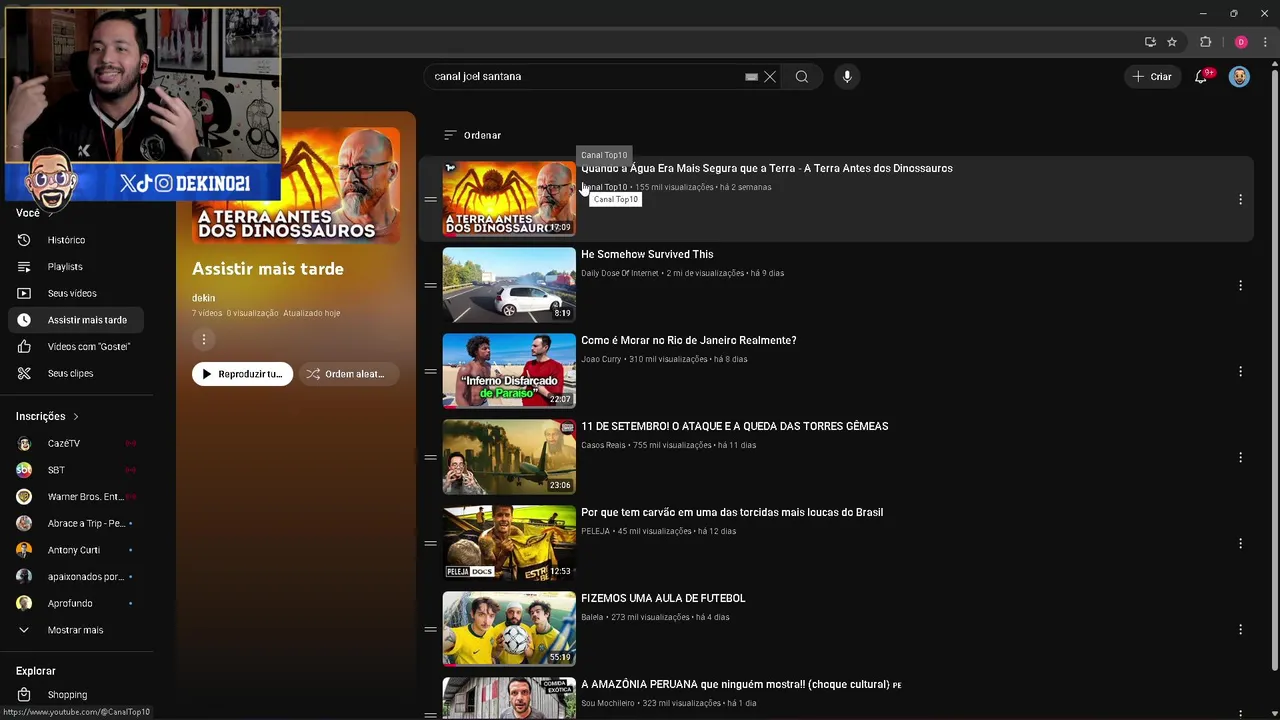Click Daily Dose Of Internet channel name
The height and width of the screenshot is (720, 1280).
(x=620, y=274)
